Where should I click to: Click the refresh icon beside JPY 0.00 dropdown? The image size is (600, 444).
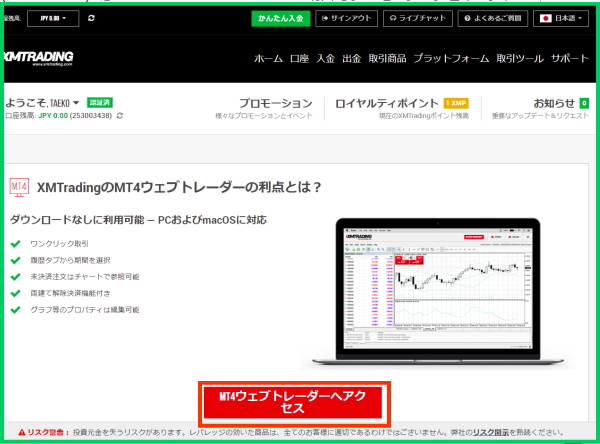pyautogui.click(x=91, y=18)
